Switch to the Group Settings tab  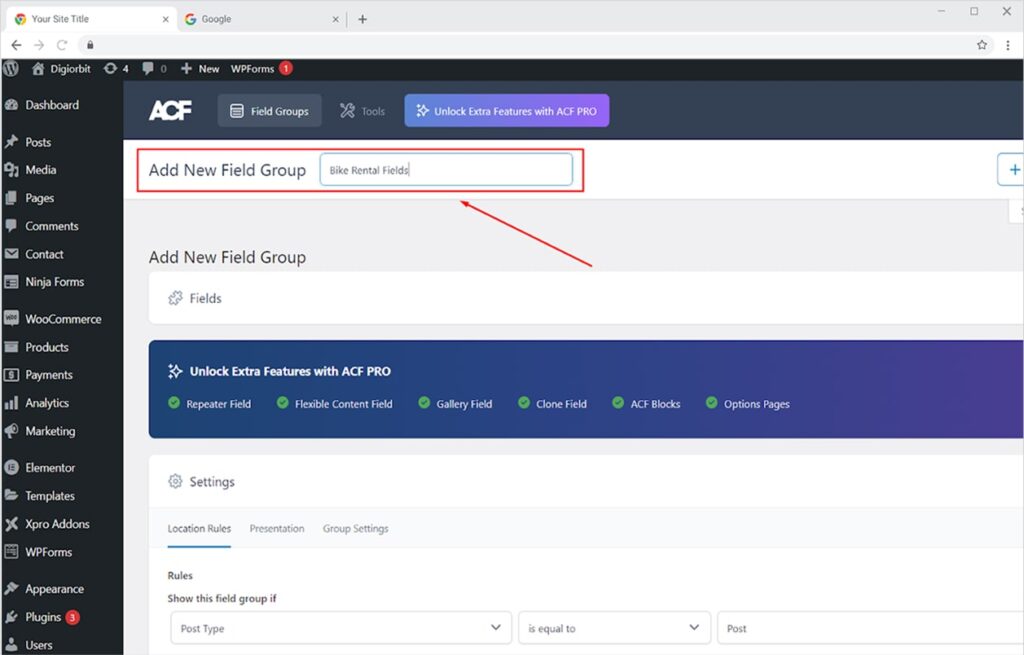coord(355,528)
